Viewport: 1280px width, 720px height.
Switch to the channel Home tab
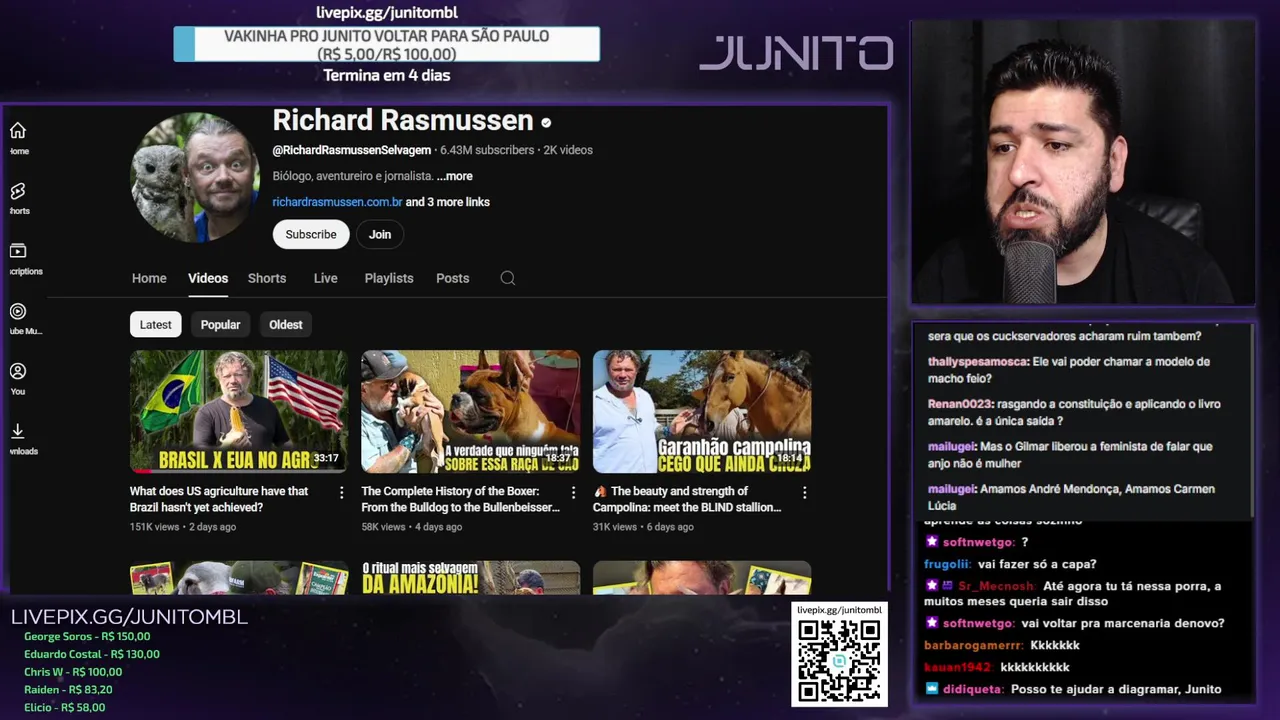(x=149, y=278)
